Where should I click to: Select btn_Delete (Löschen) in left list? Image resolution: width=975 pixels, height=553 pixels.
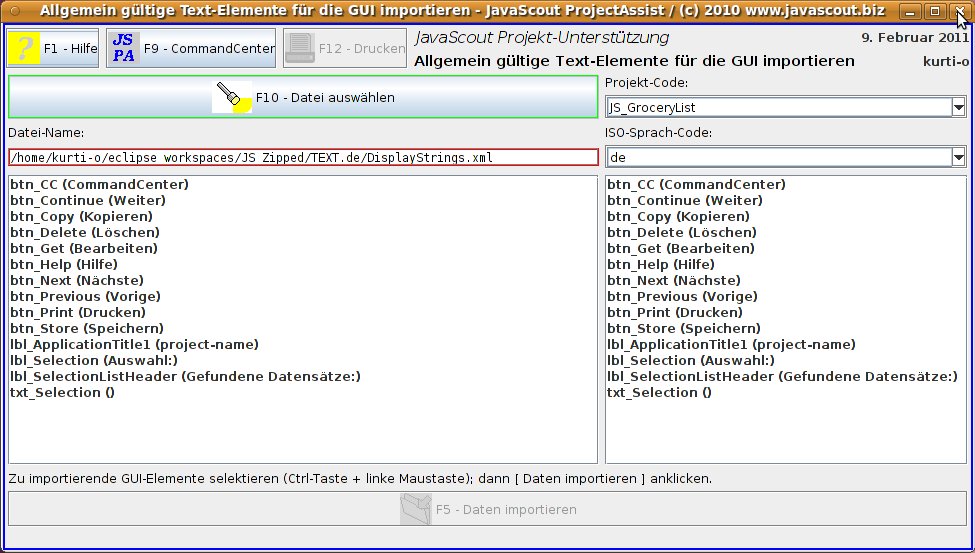(85, 232)
